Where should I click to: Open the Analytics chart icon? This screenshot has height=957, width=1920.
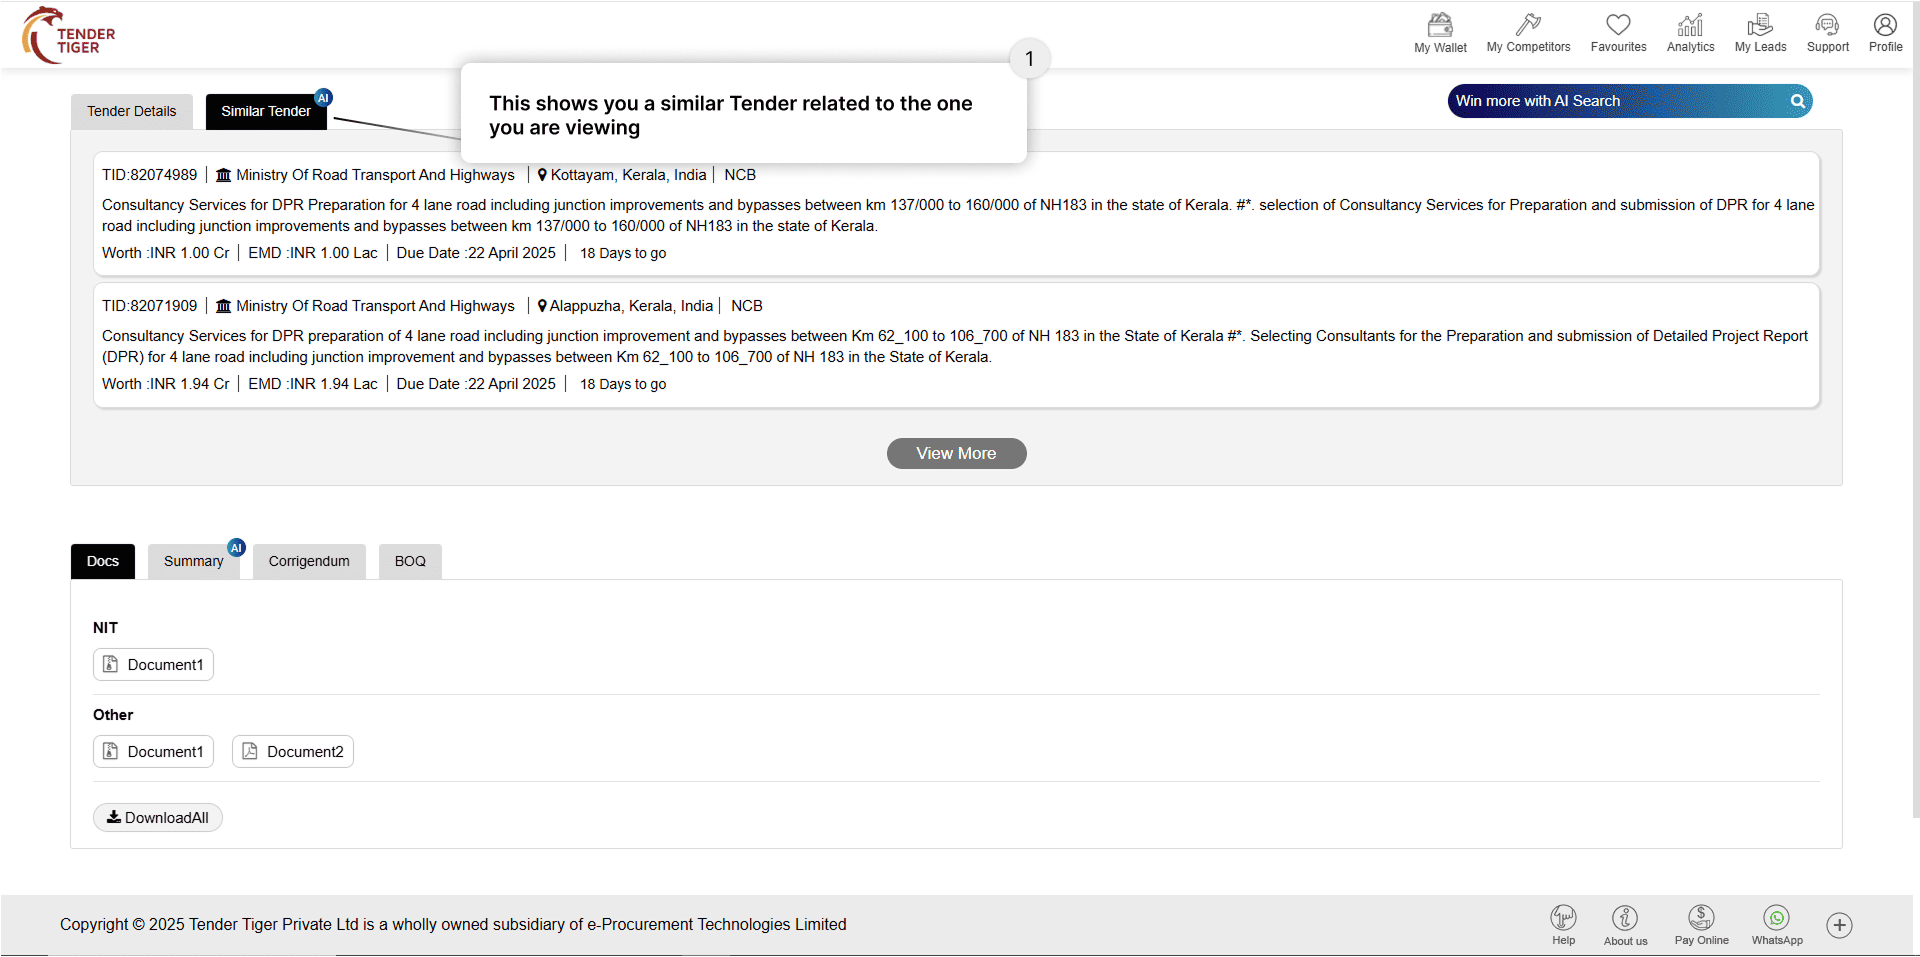click(x=1690, y=25)
